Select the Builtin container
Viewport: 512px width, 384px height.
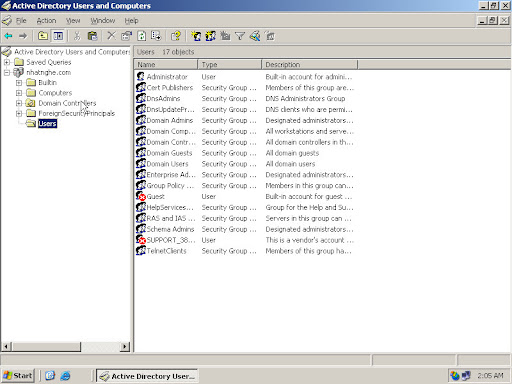[47, 82]
